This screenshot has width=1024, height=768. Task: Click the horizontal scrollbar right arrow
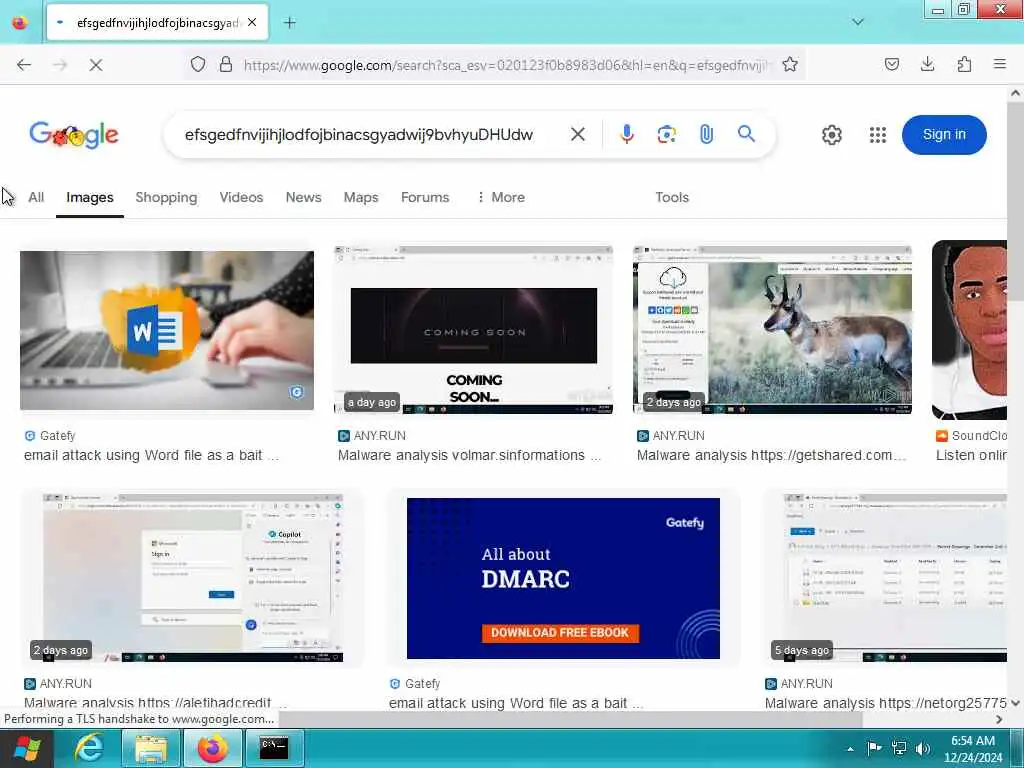pyautogui.click(x=999, y=719)
